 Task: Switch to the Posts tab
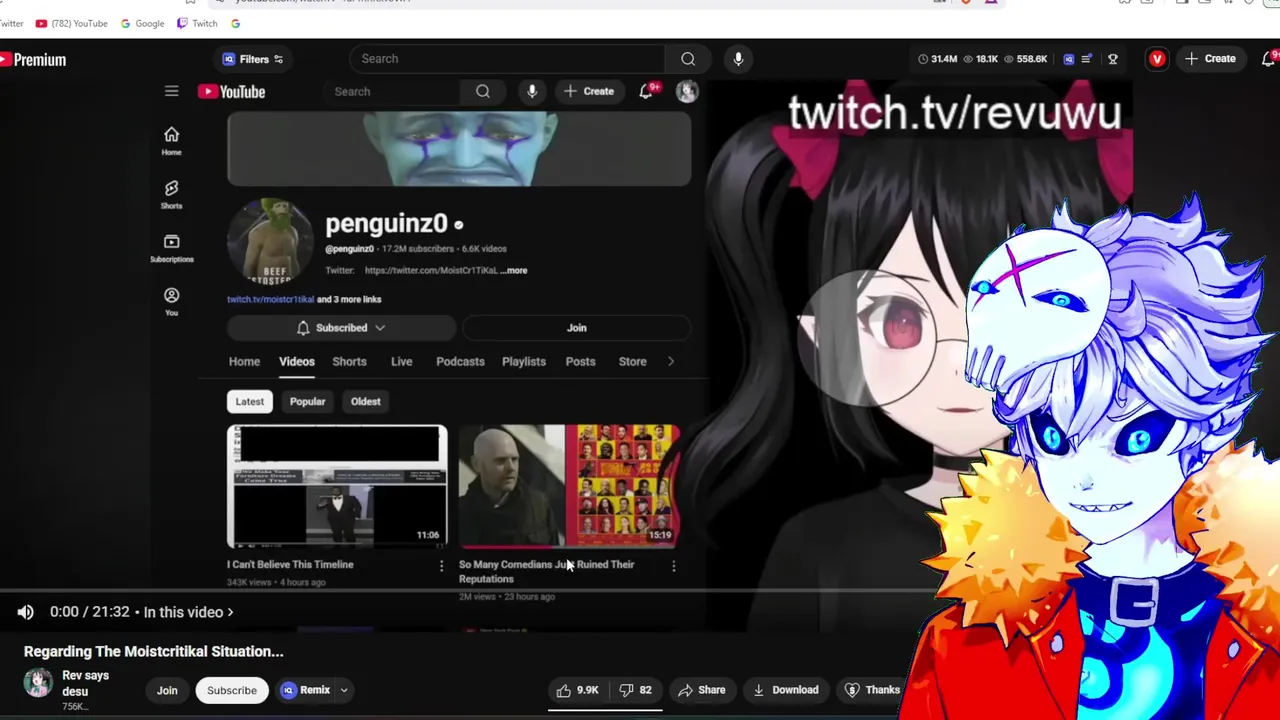click(580, 361)
